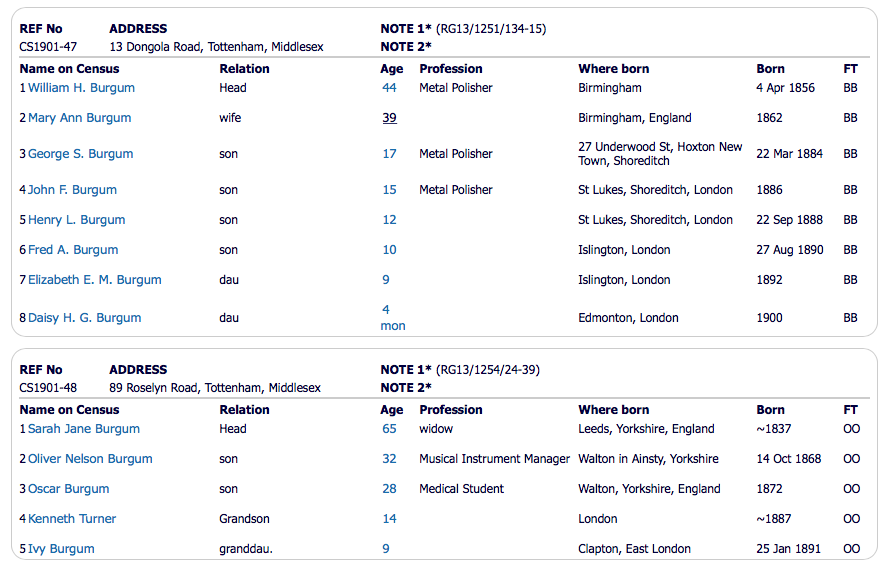Open the Ivy Burgum name link
Viewport: 895px width, 570px height.
[61, 549]
